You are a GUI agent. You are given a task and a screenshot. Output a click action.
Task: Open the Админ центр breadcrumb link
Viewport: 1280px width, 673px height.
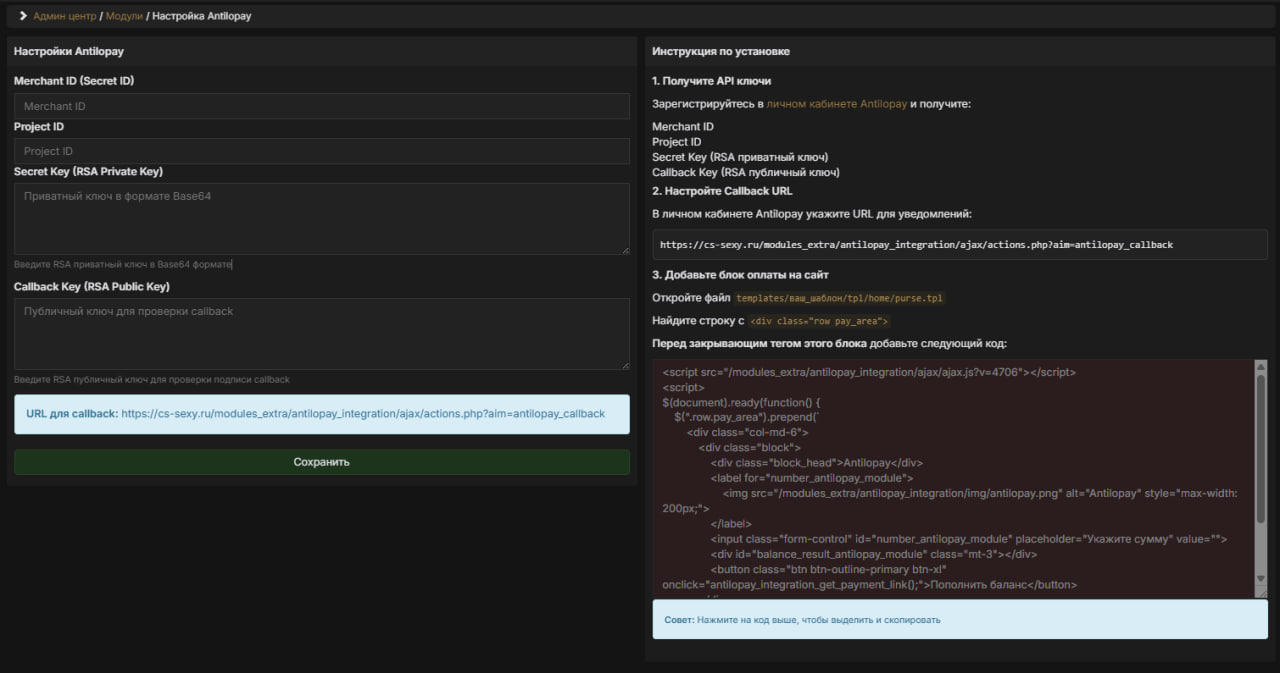tap(64, 16)
